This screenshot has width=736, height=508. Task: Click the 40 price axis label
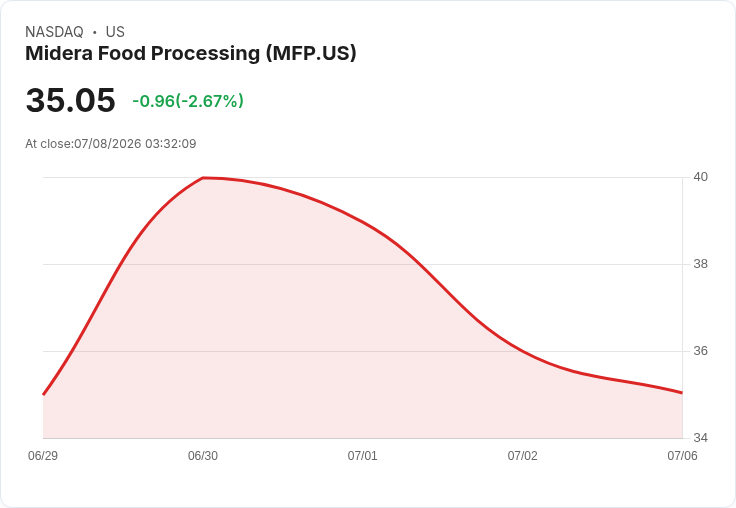tap(701, 177)
